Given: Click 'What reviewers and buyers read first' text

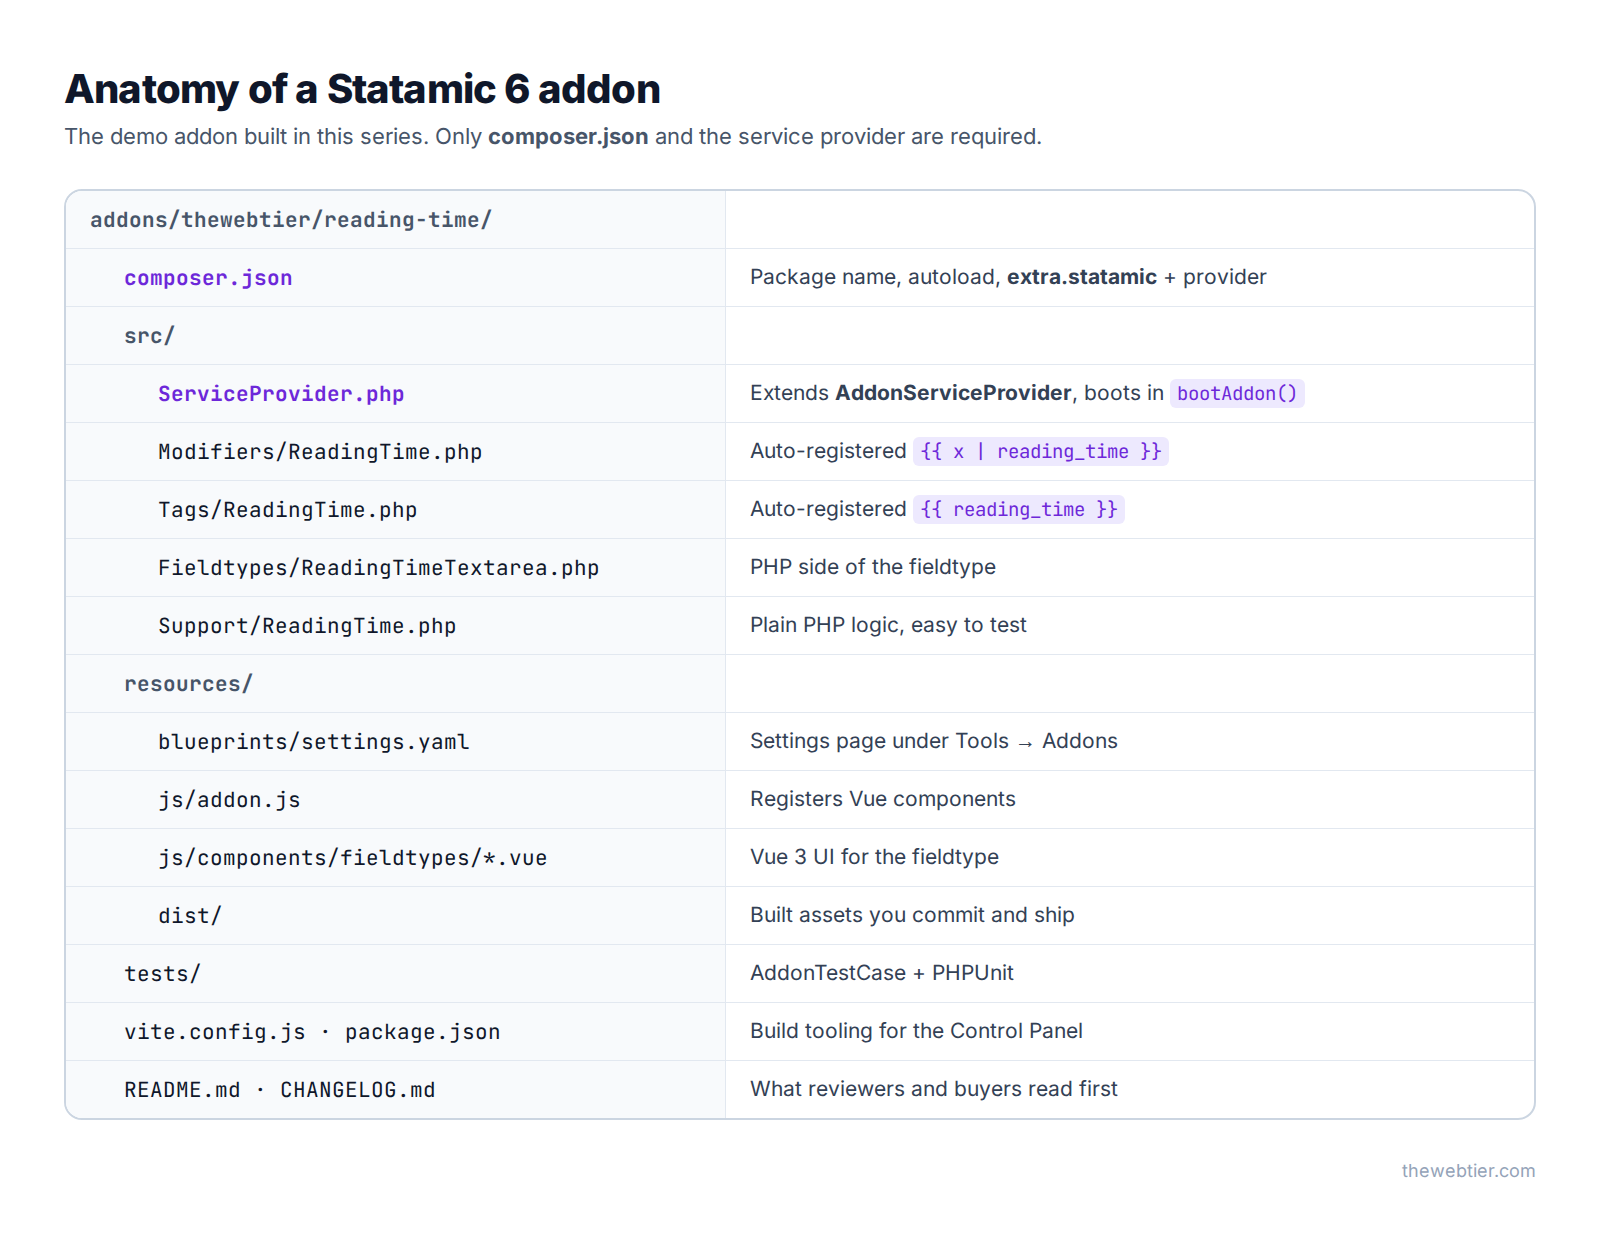Looking at the screenshot, I should point(934,1089).
